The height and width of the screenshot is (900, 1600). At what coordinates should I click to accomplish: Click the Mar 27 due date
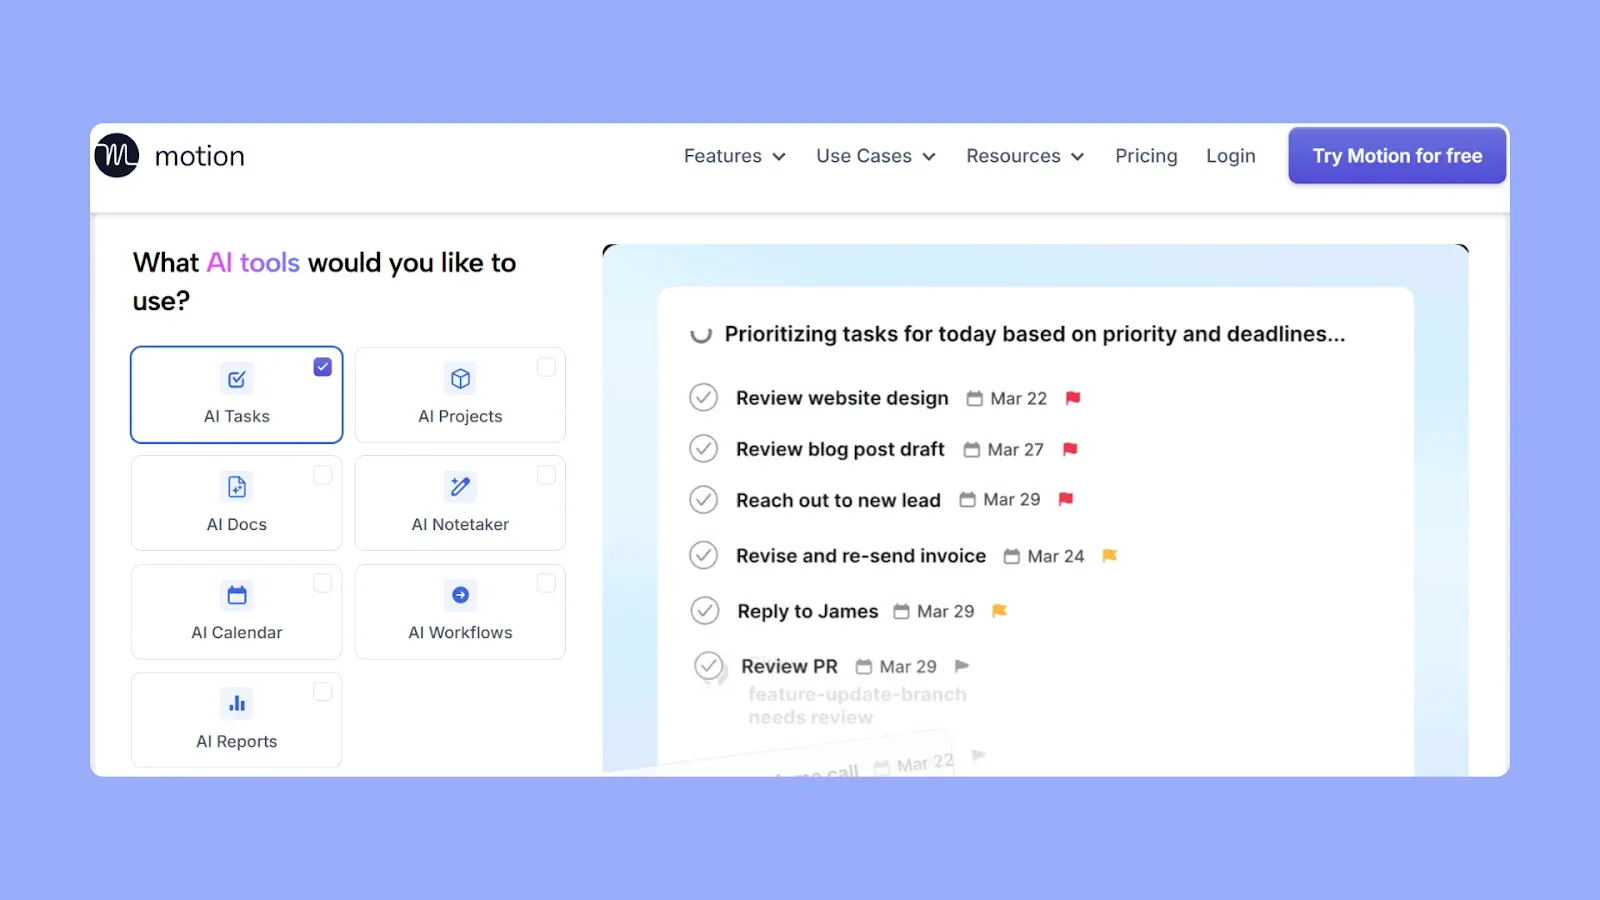point(1015,449)
